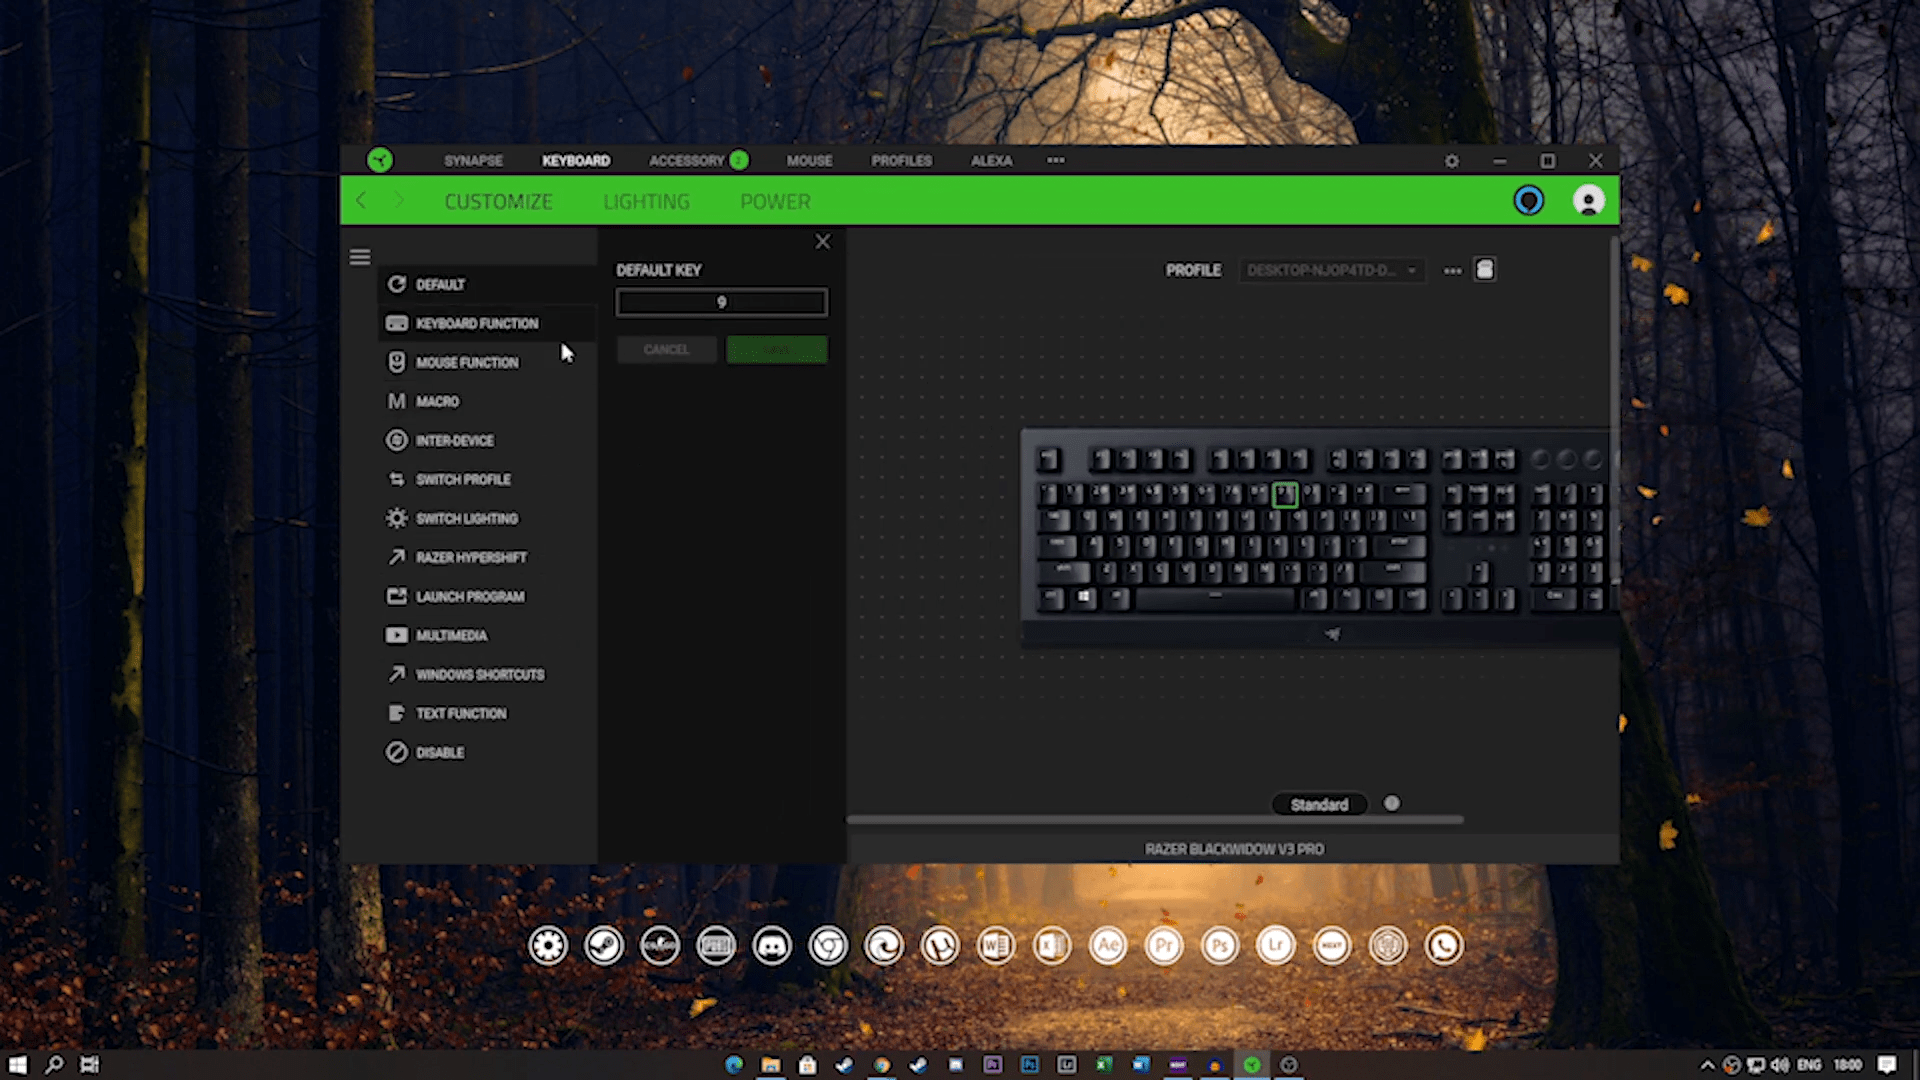Open the Profile dropdown
This screenshot has height=1080, width=1920.
click(x=1331, y=270)
